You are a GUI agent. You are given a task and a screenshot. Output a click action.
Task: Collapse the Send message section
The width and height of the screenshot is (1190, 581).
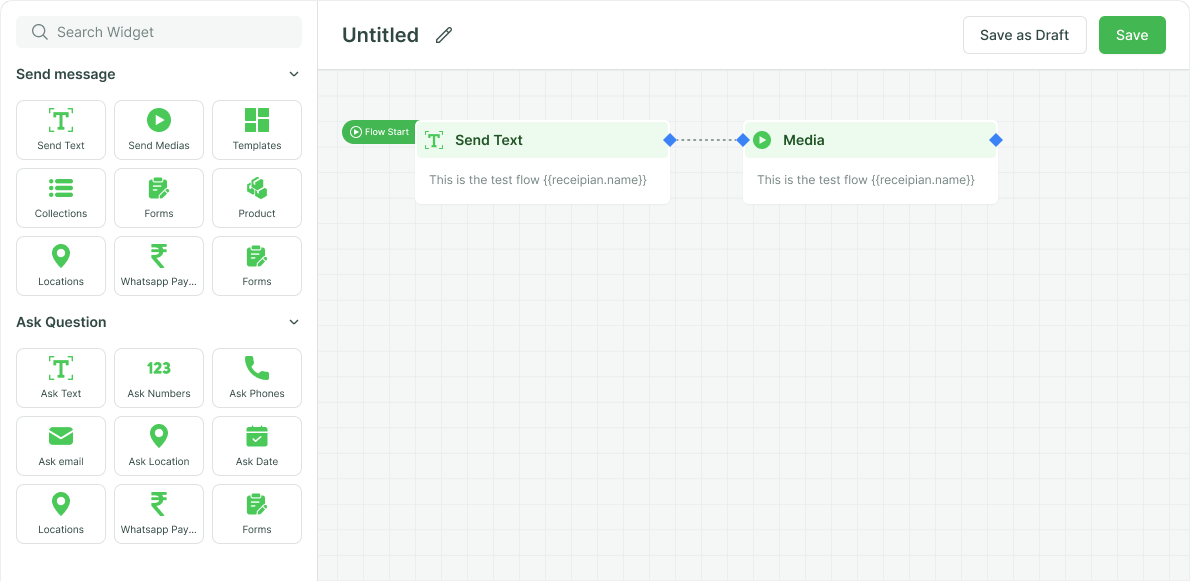point(293,73)
